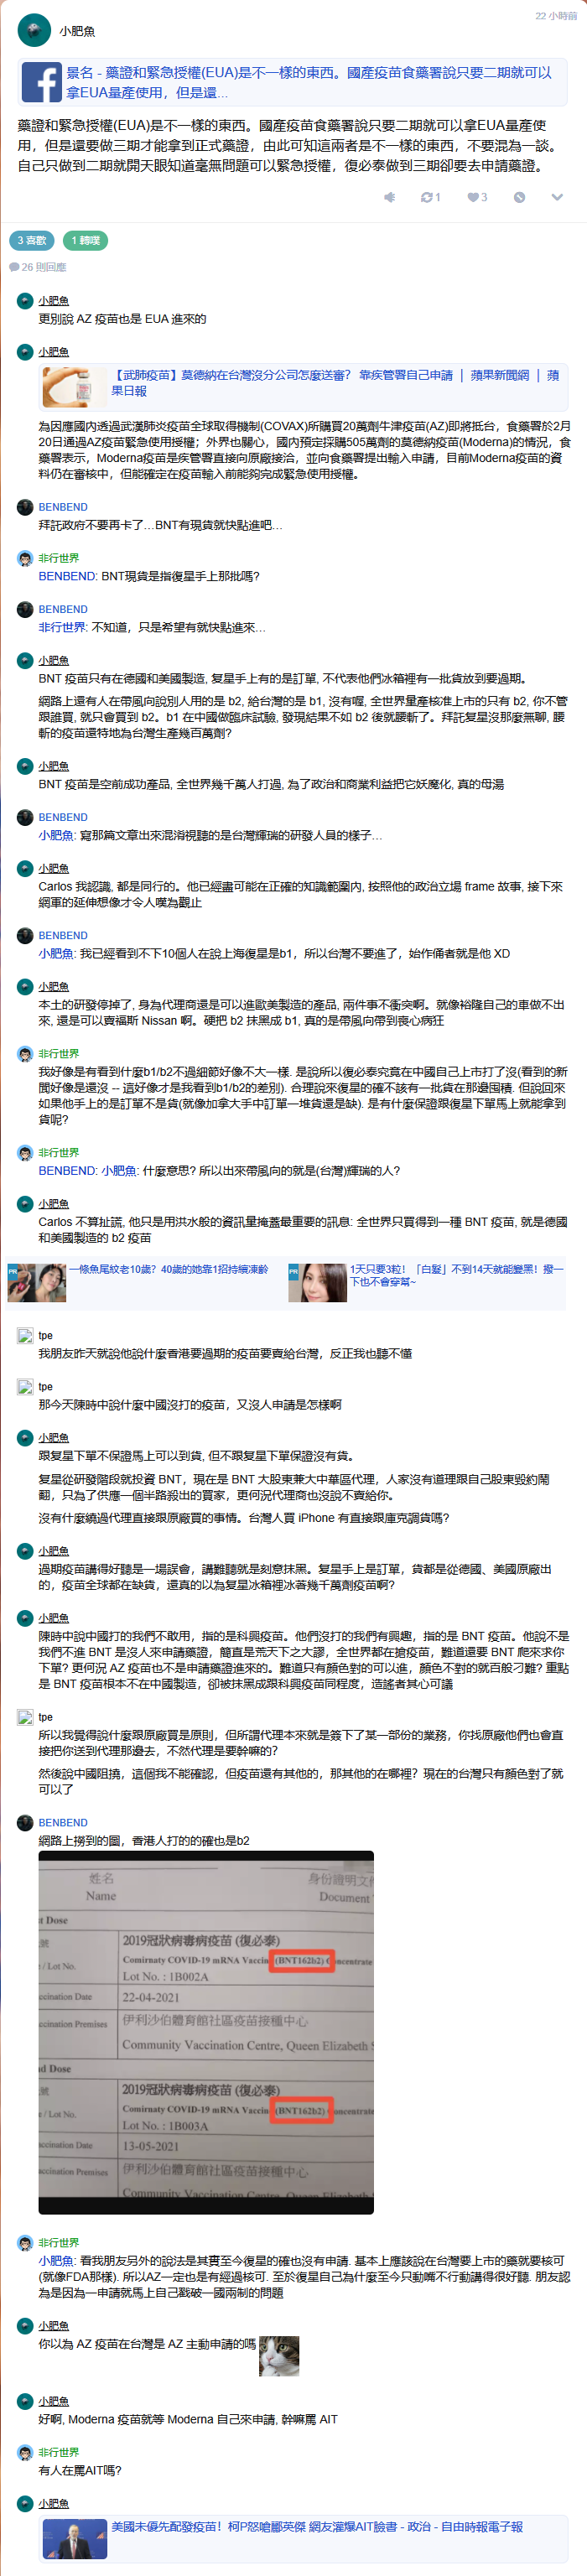The width and height of the screenshot is (587, 2576).
Task: Click the circular block icon
Action: pyautogui.click(x=519, y=197)
